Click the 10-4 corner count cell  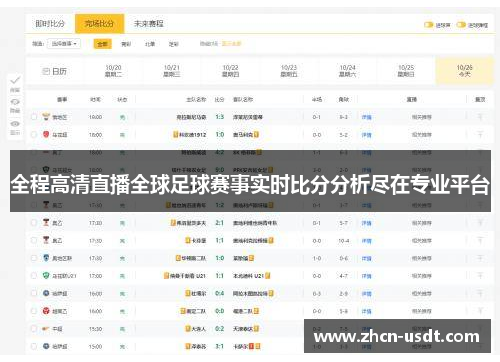coord(344,241)
